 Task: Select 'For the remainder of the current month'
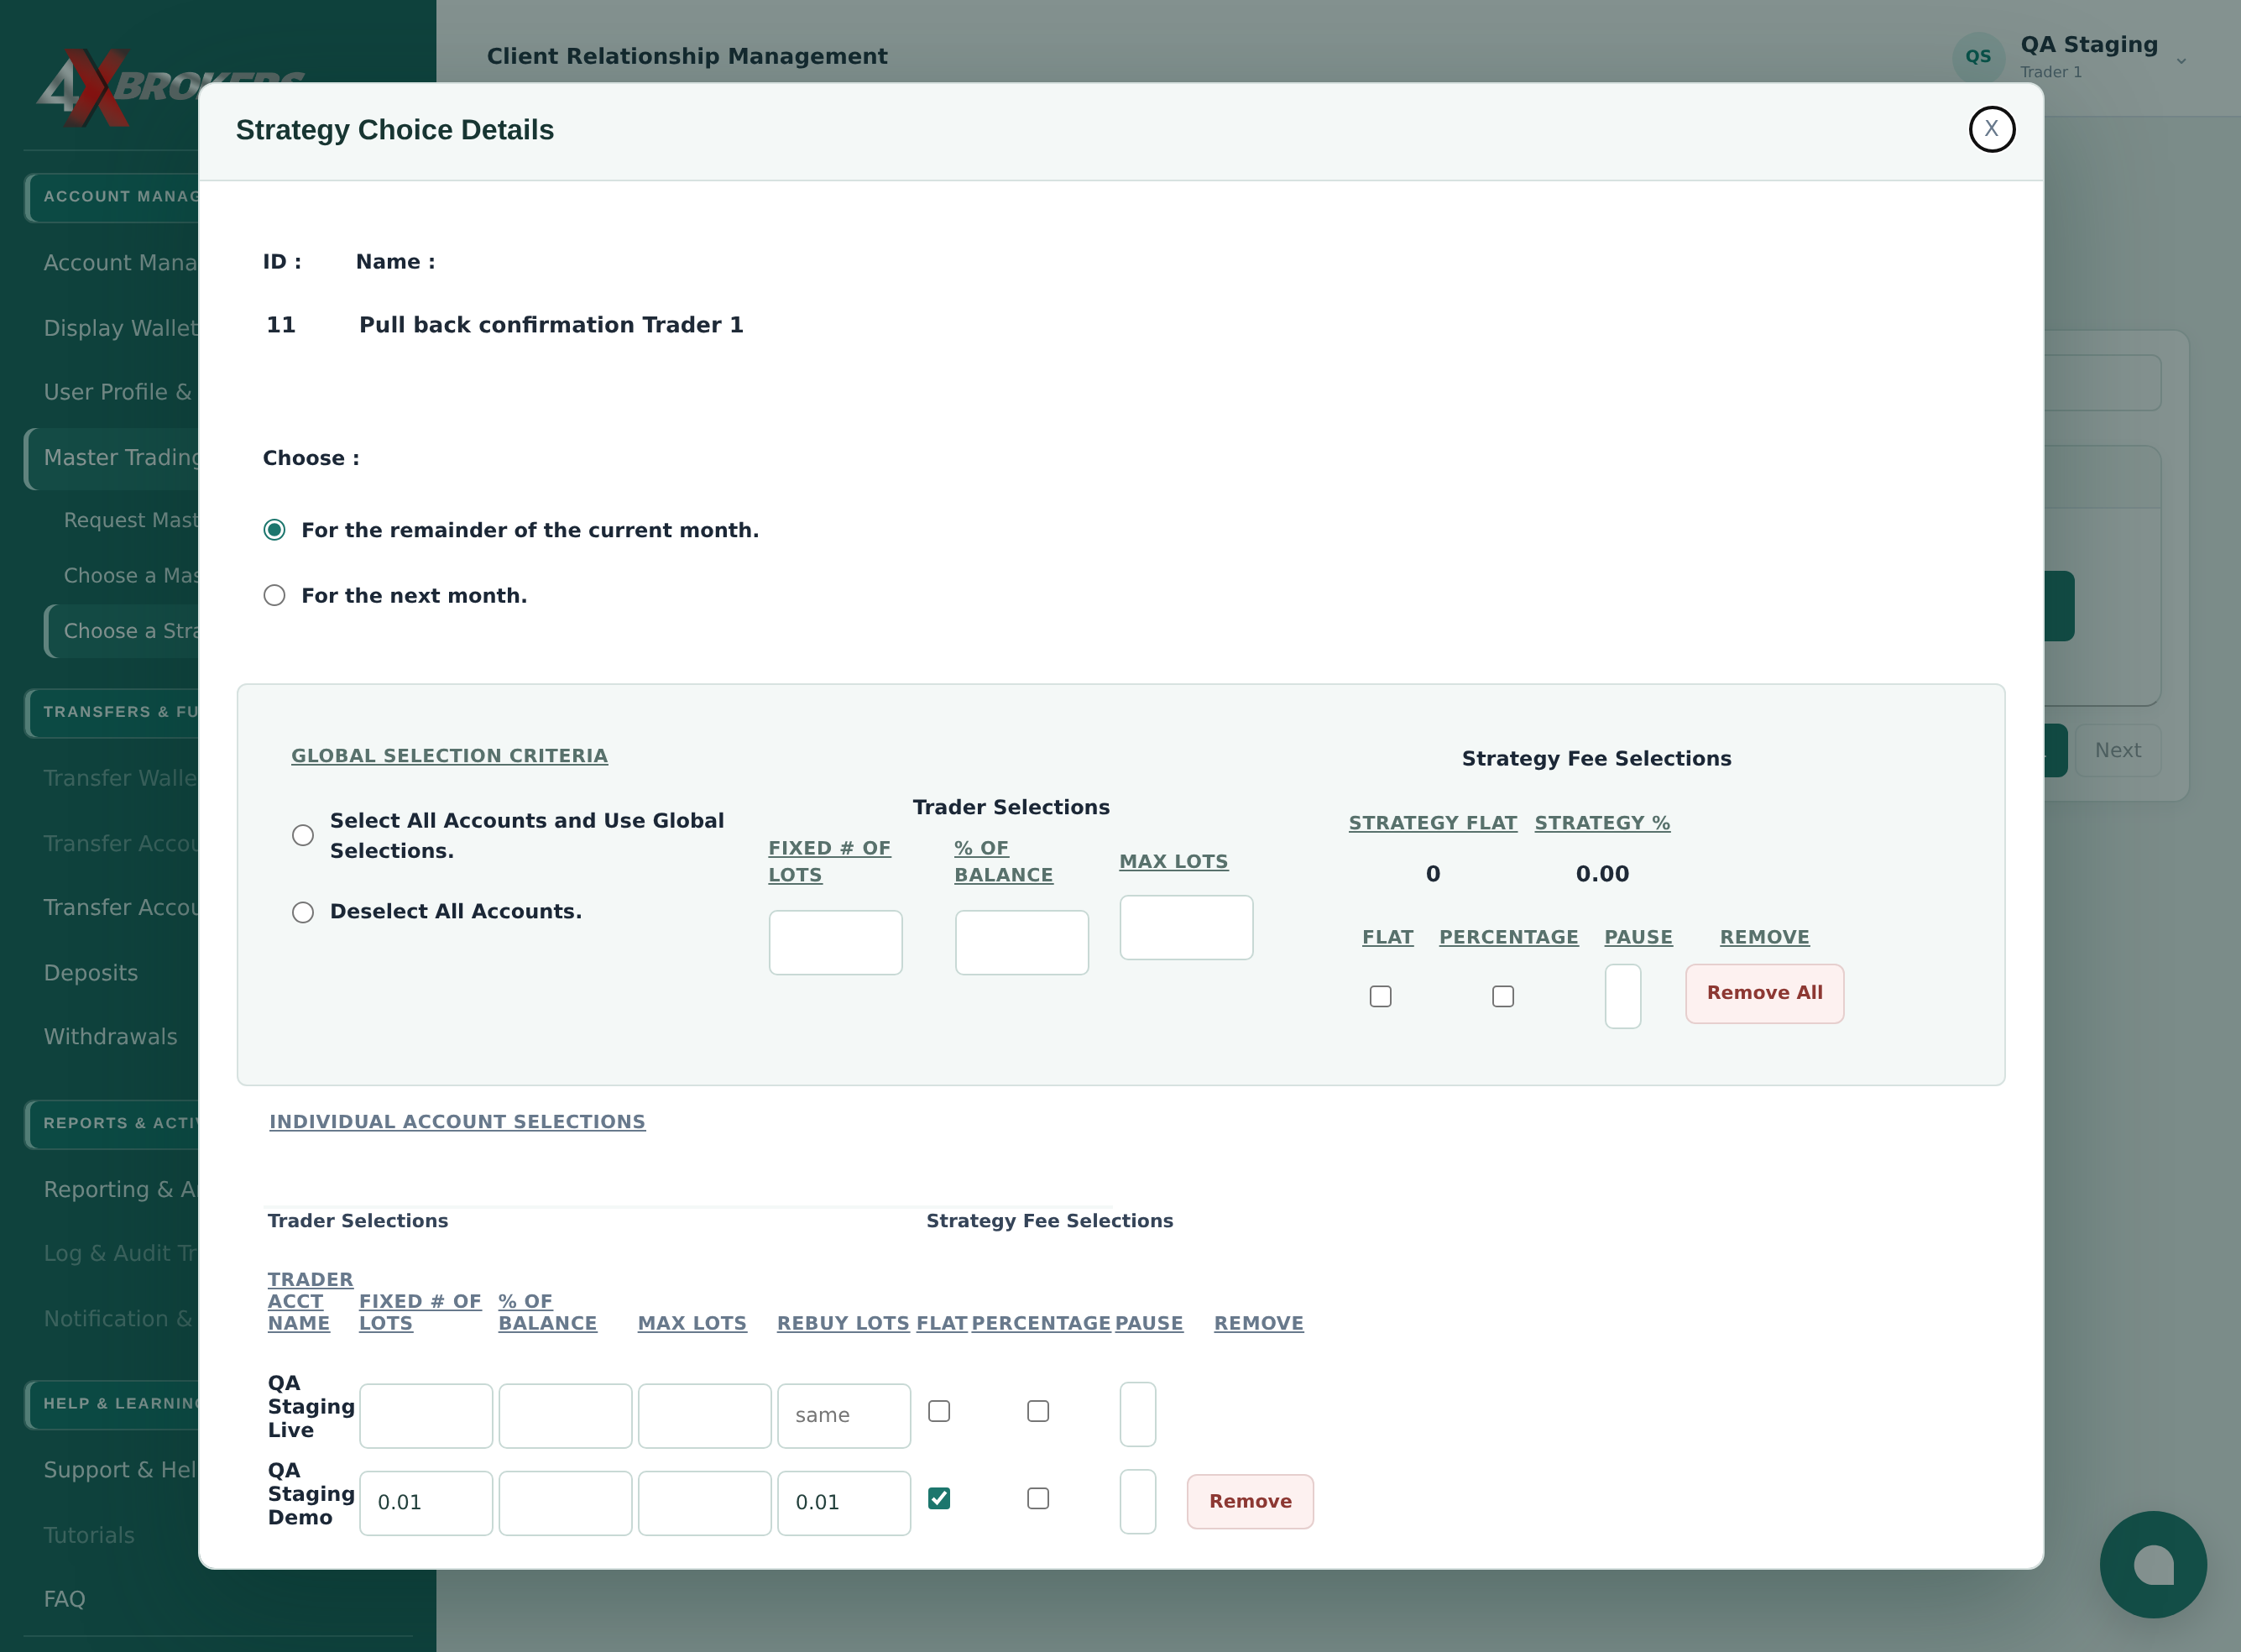coord(274,530)
